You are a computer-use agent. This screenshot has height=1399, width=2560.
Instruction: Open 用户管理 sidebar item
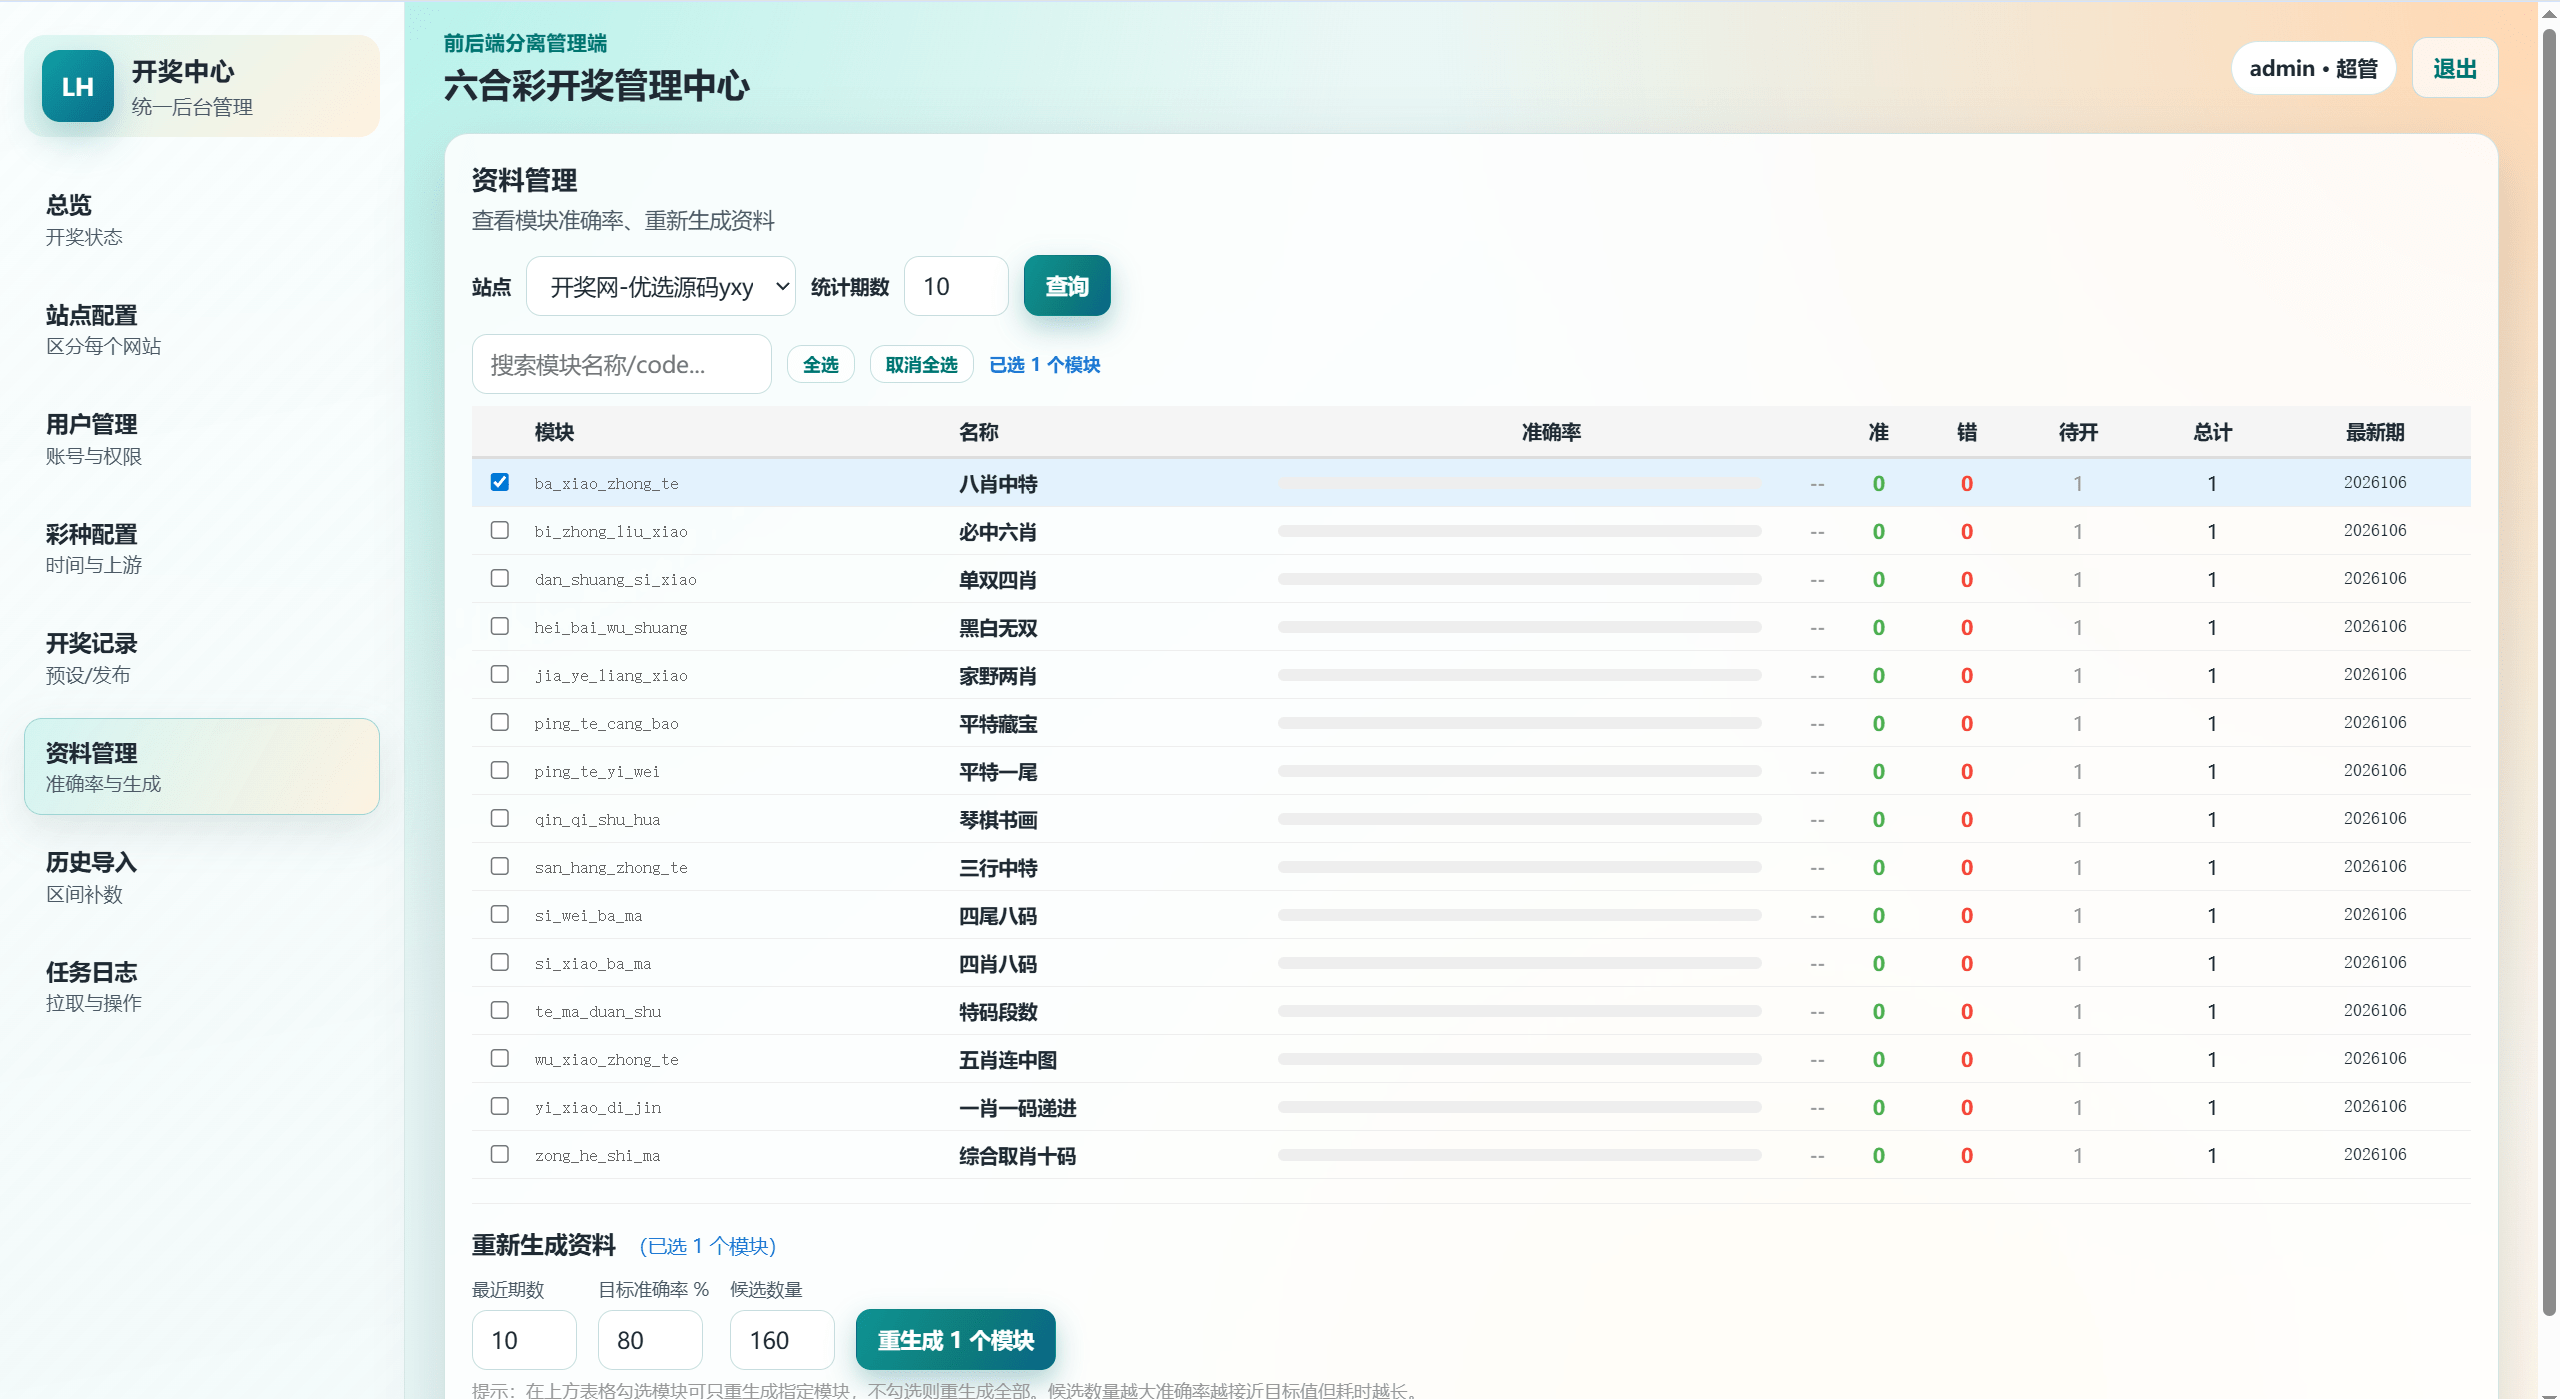(x=202, y=439)
